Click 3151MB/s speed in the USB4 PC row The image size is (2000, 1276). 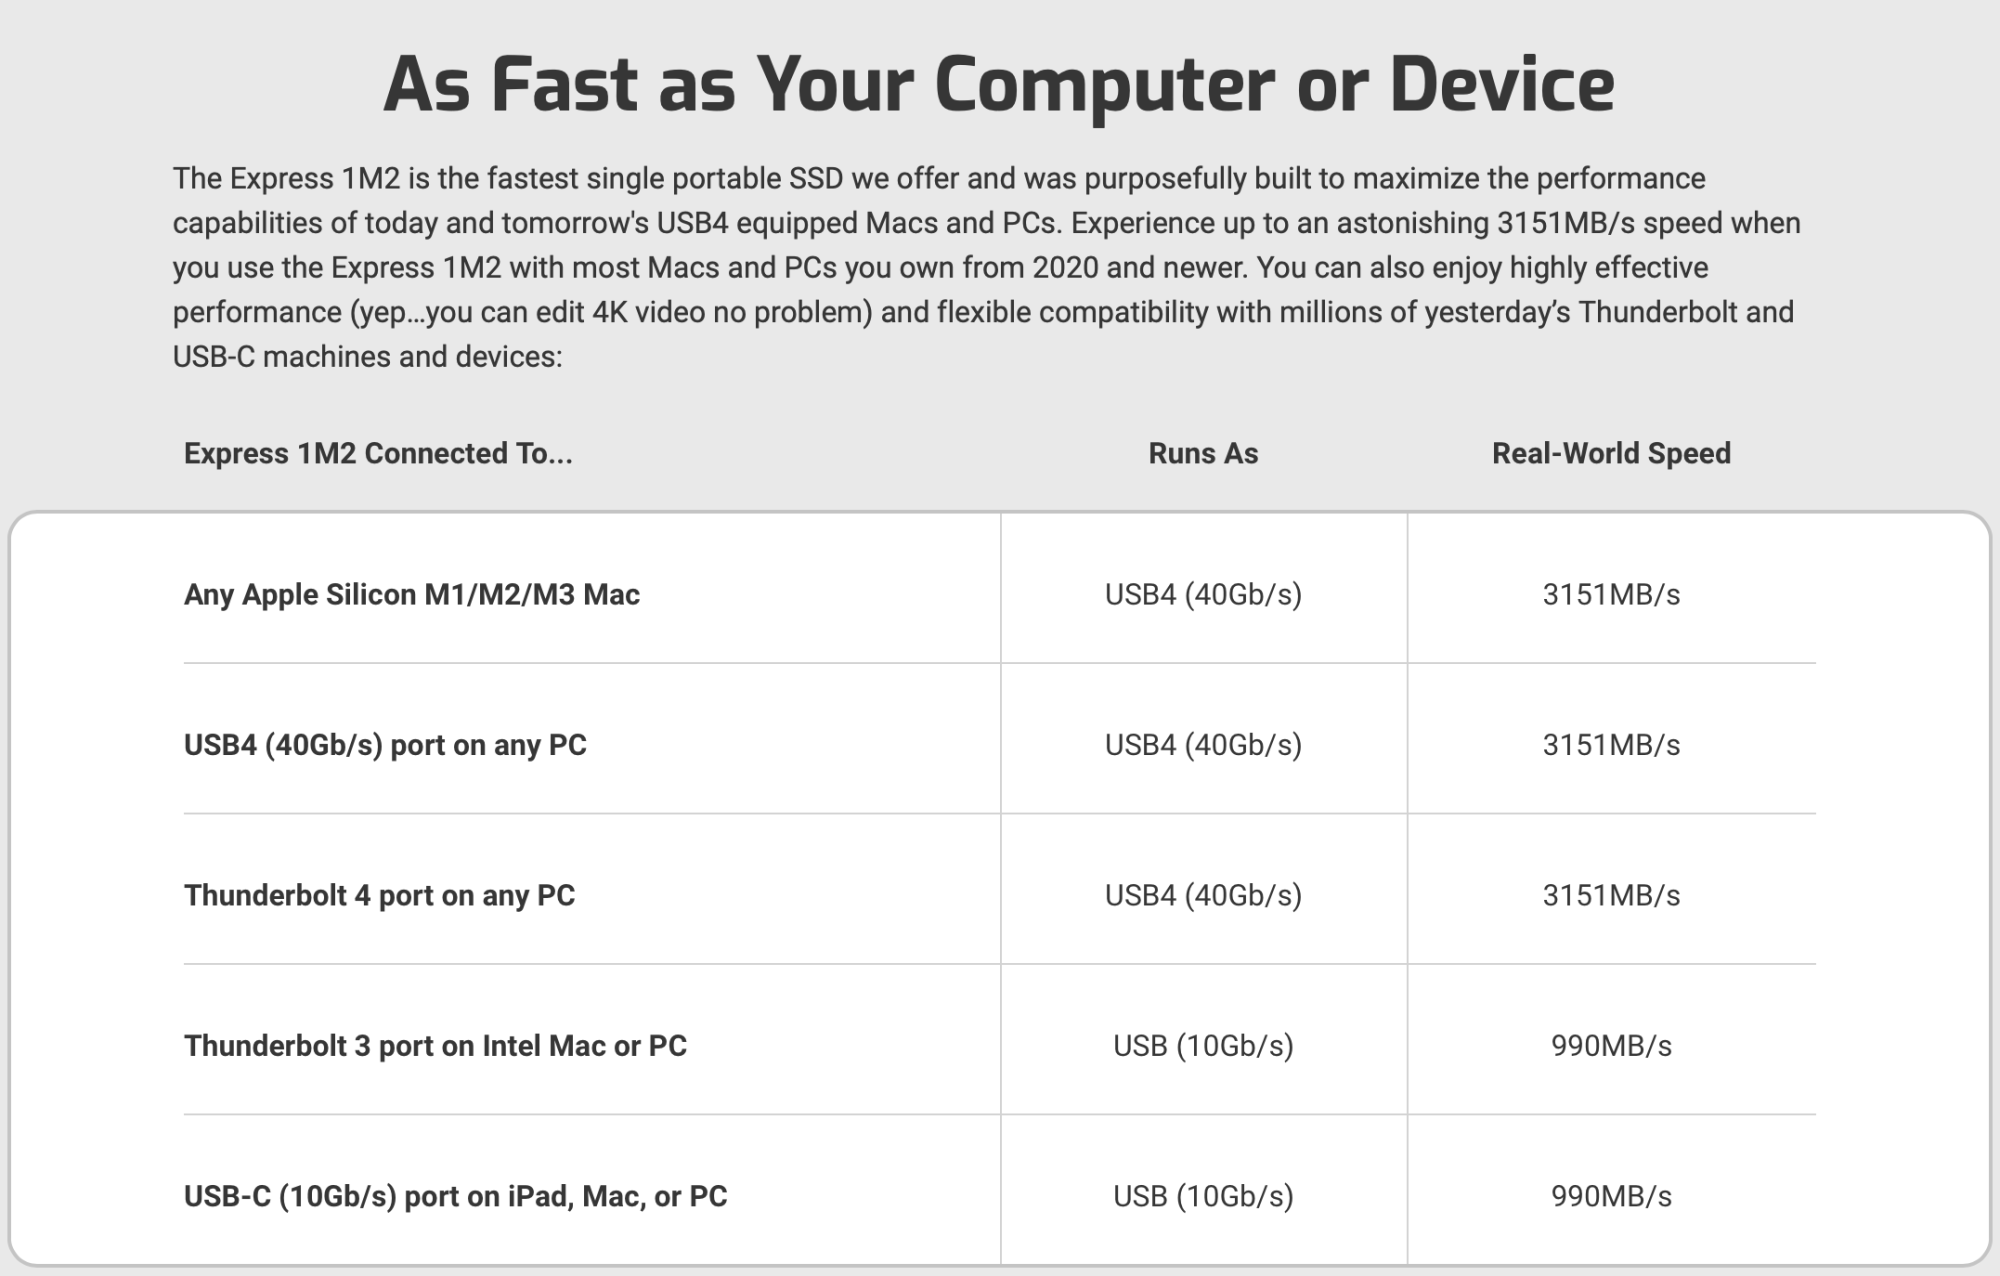click(x=1611, y=745)
